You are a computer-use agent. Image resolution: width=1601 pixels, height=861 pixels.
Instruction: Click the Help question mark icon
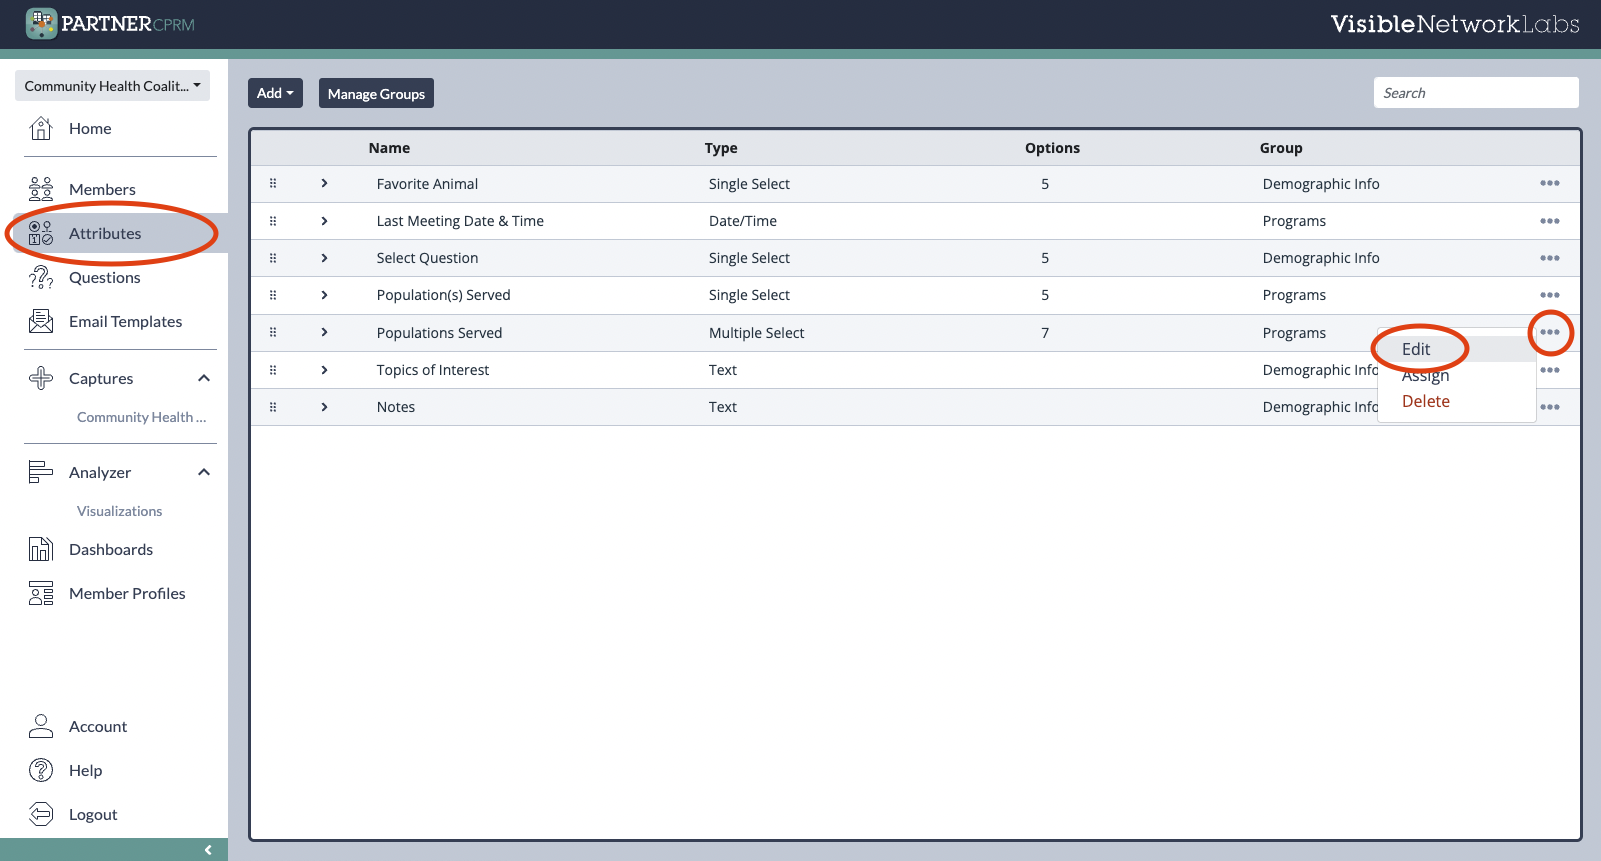coord(41,770)
